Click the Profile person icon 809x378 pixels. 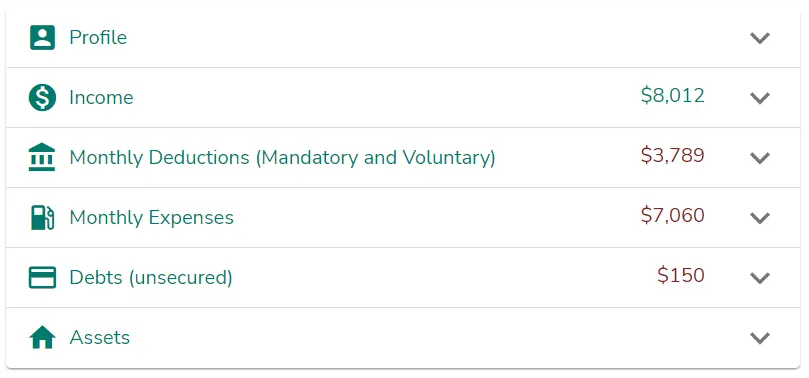pos(42,38)
